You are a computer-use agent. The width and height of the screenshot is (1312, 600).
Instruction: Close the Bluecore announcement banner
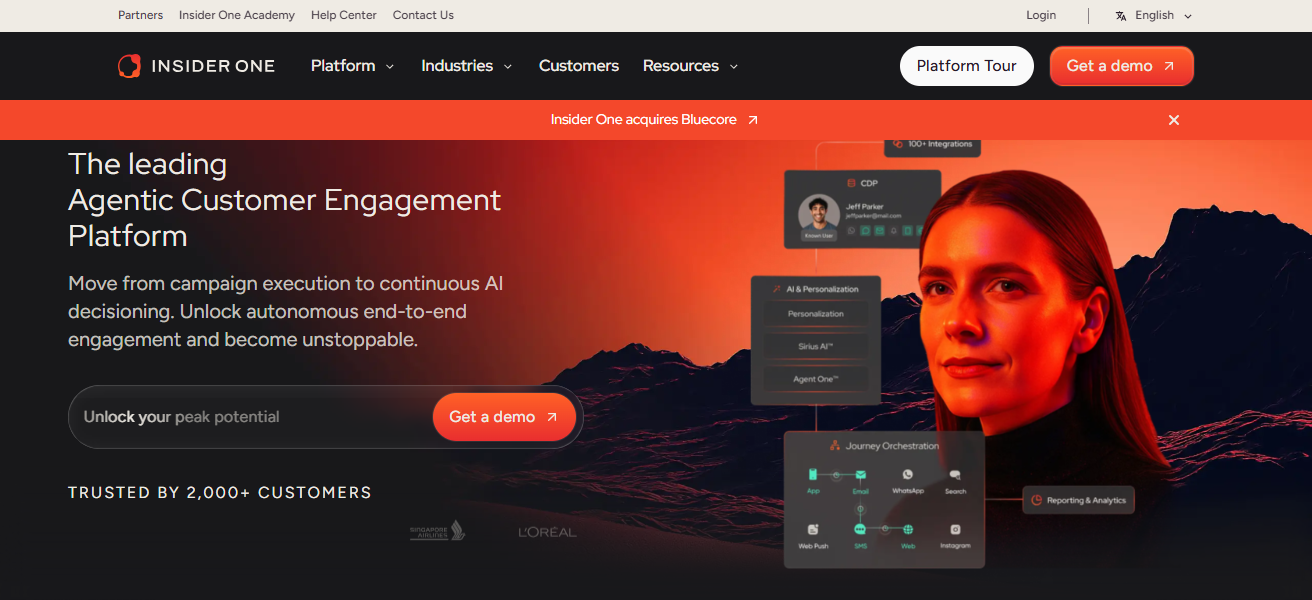1174,120
